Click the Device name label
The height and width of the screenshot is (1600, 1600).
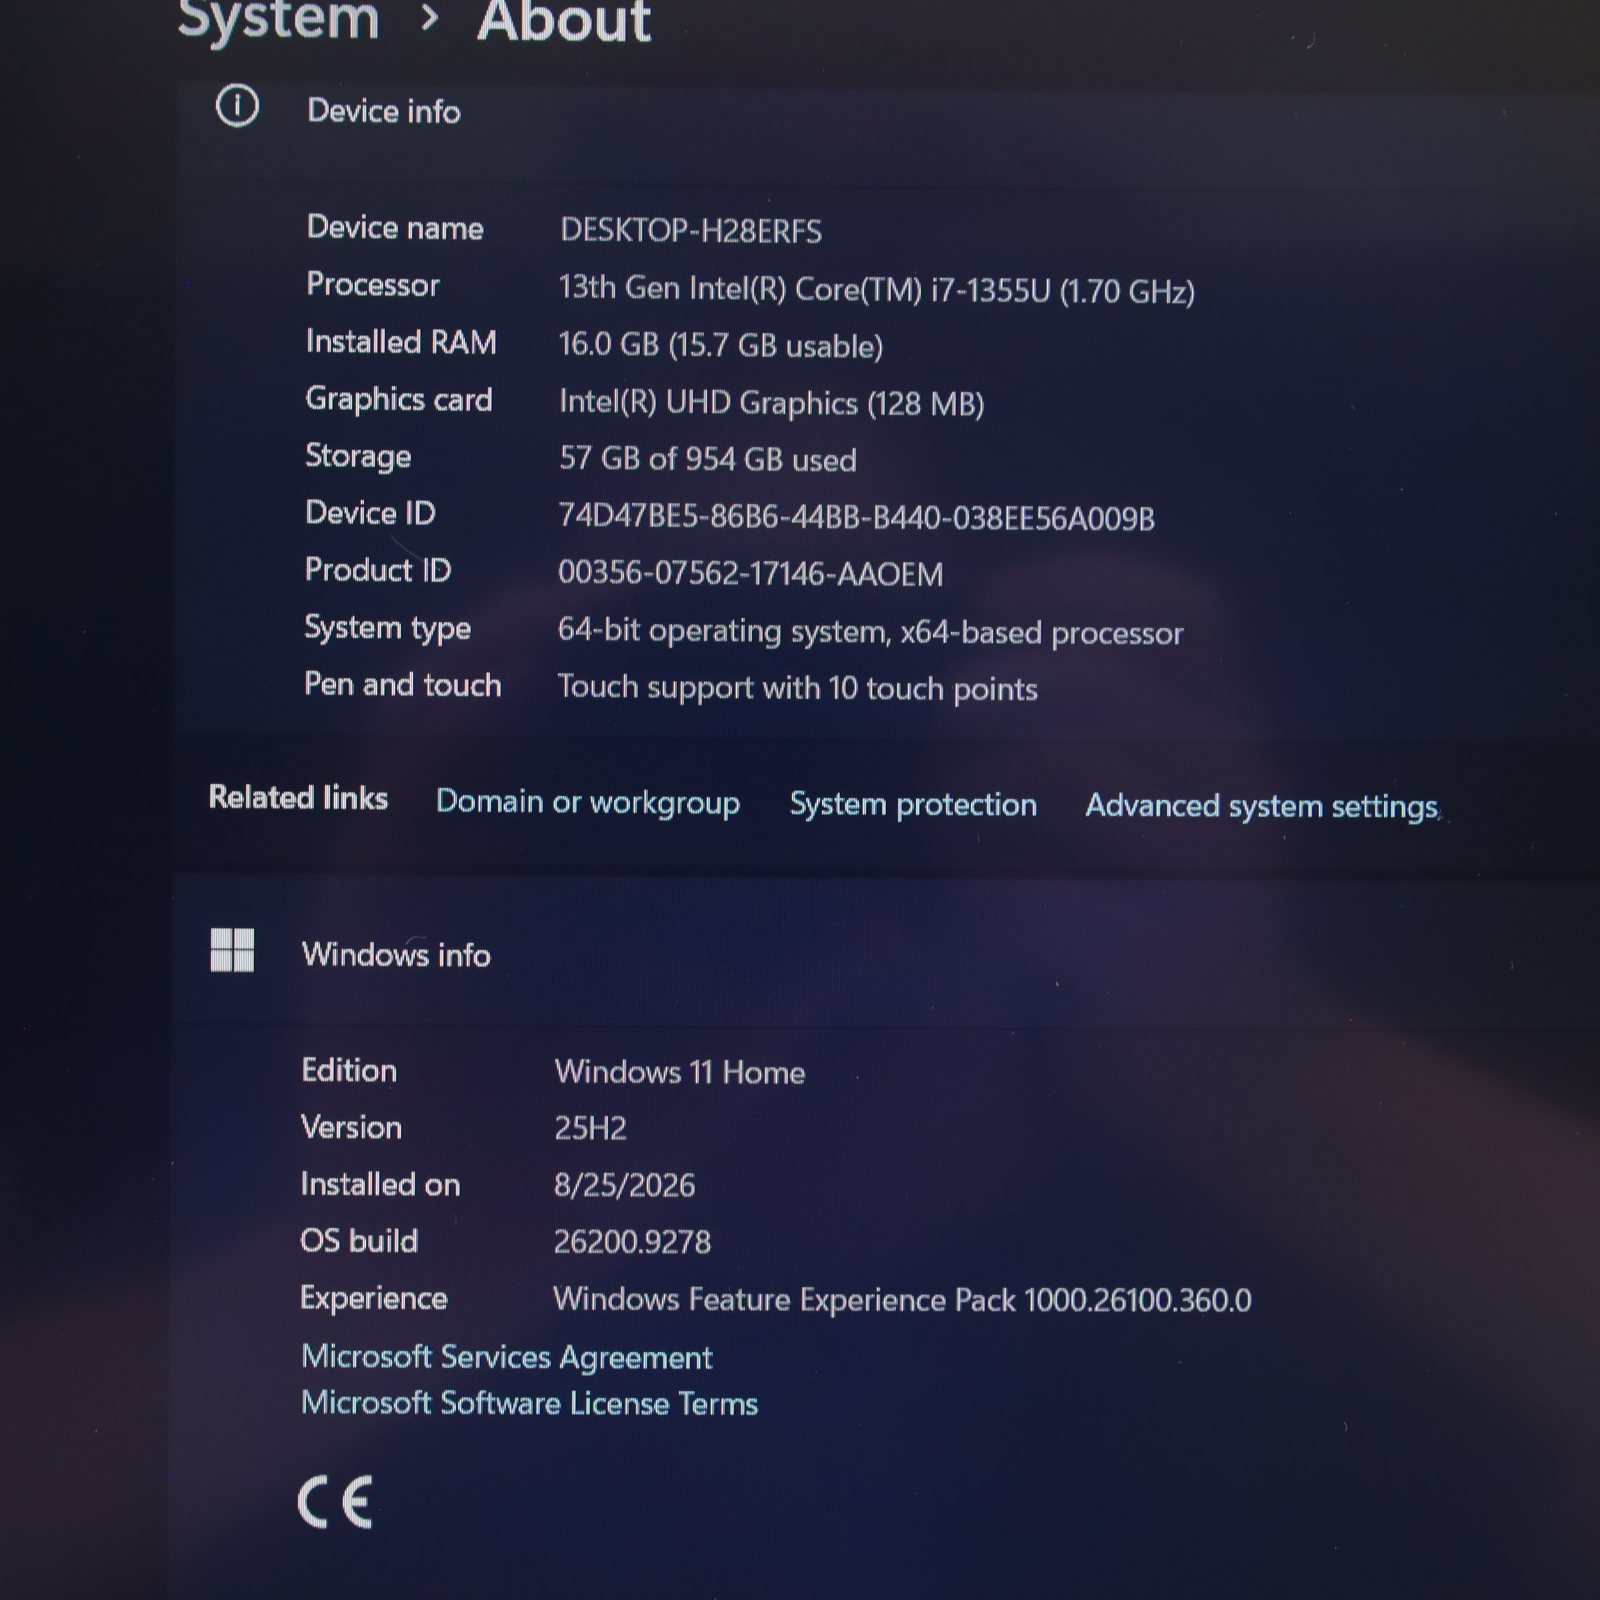(x=395, y=228)
